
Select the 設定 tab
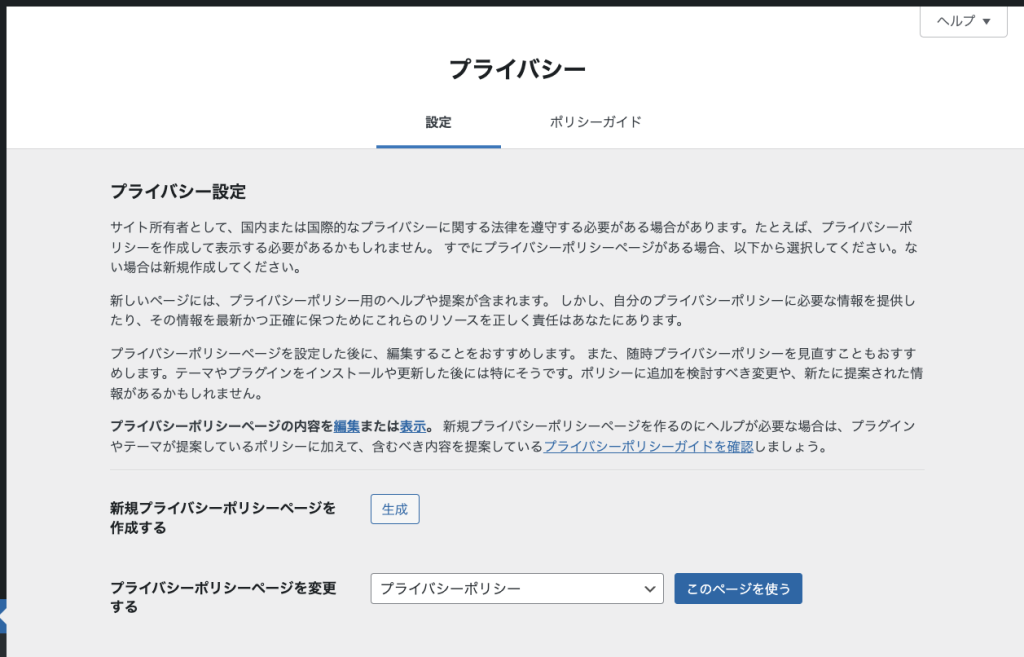(x=438, y=121)
